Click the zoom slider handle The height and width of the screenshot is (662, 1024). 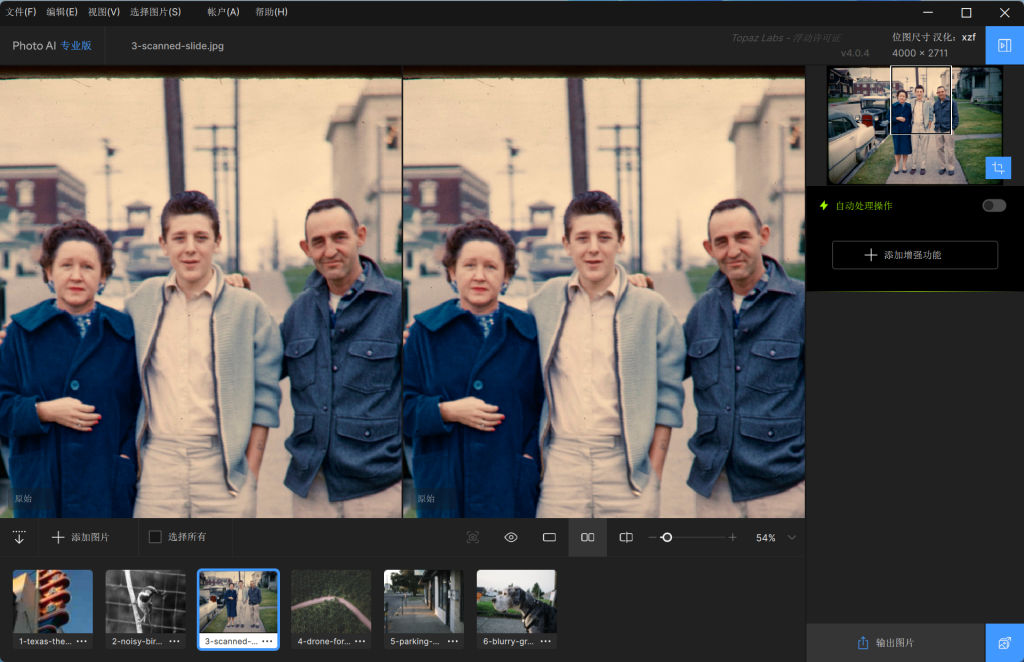(666, 537)
